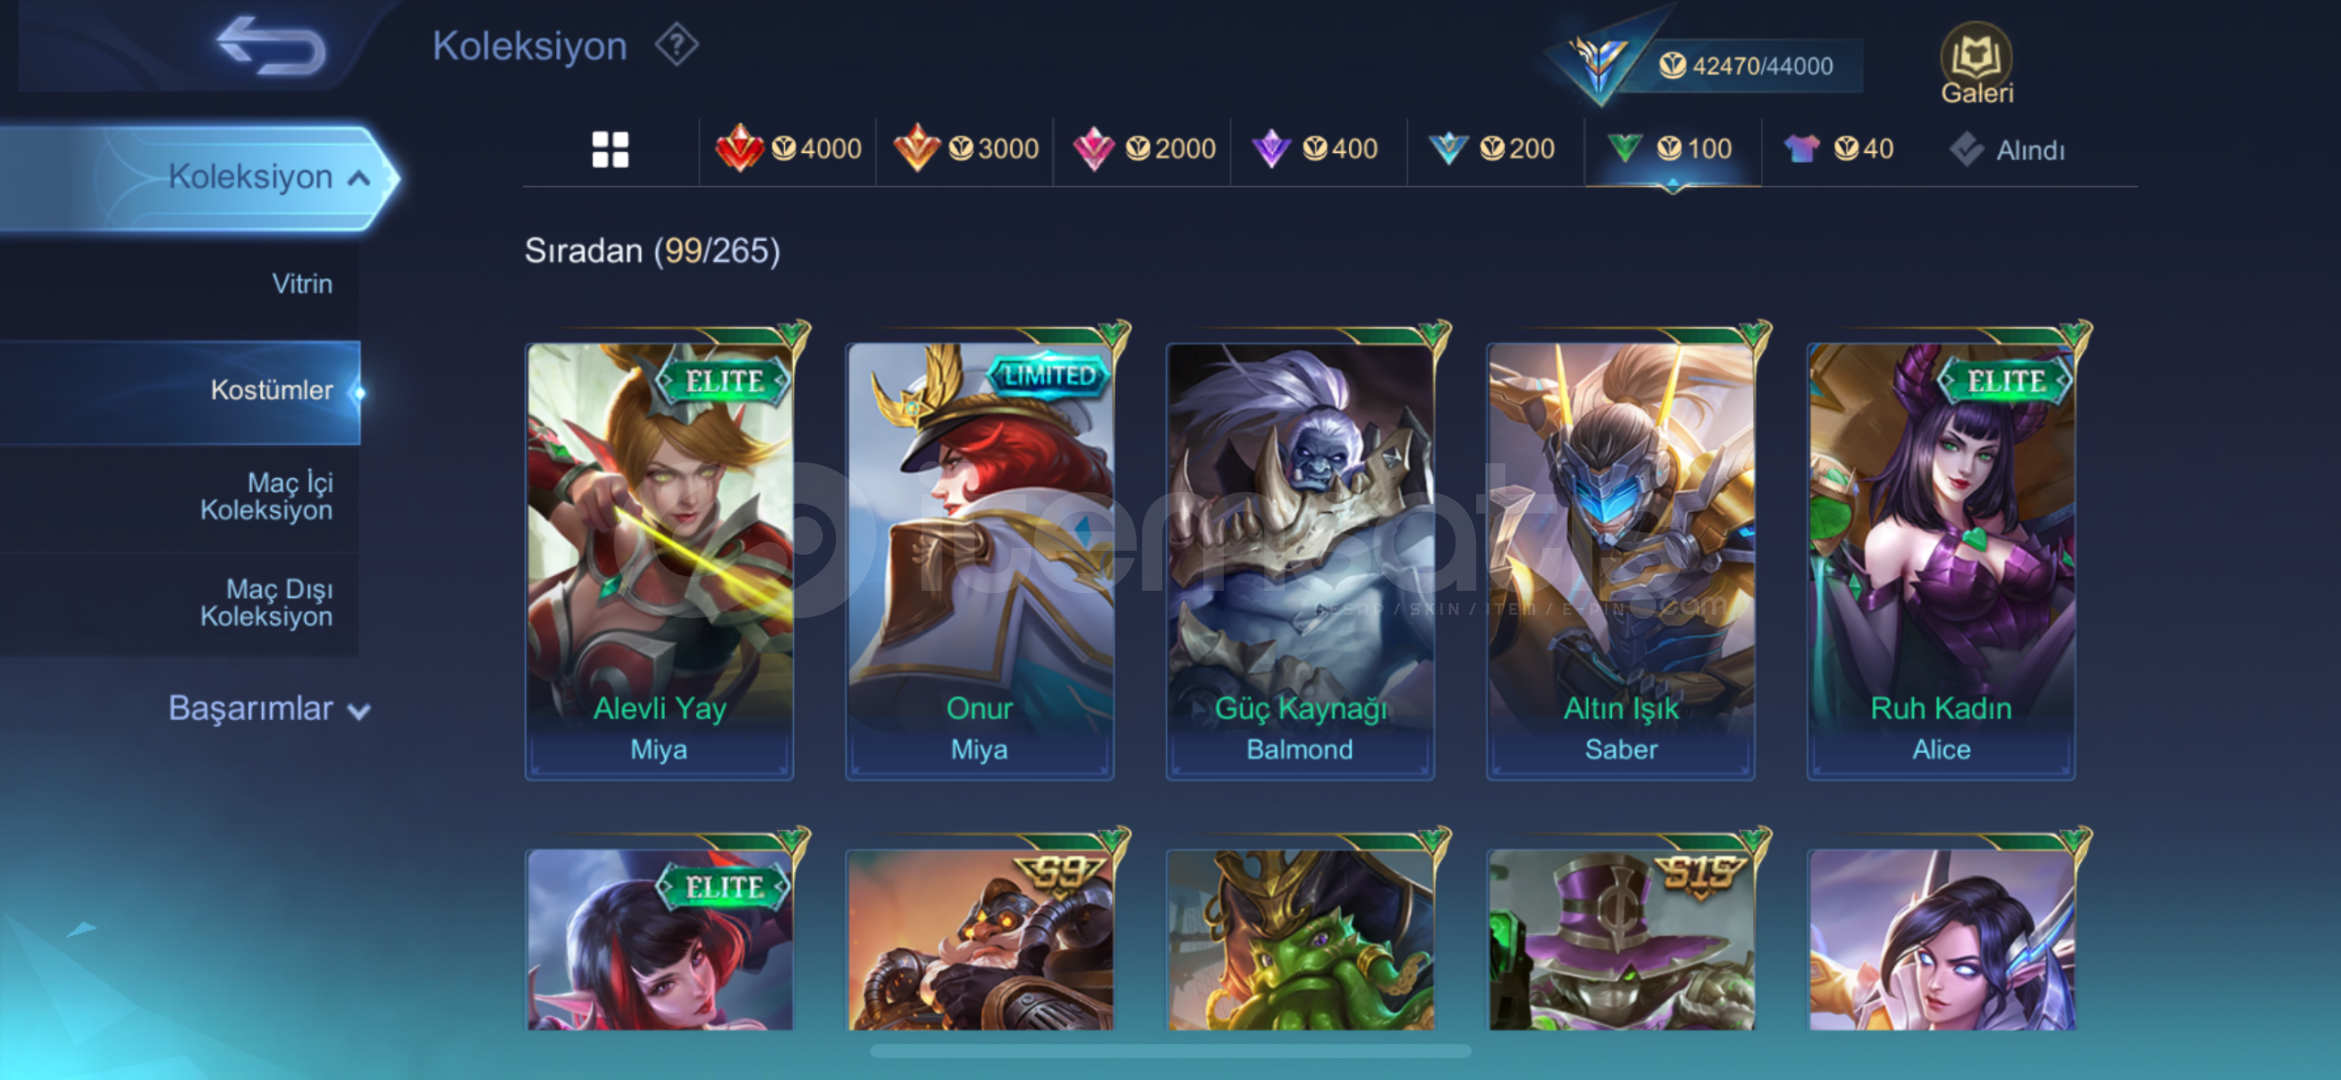Go back using the return arrow

(270, 46)
